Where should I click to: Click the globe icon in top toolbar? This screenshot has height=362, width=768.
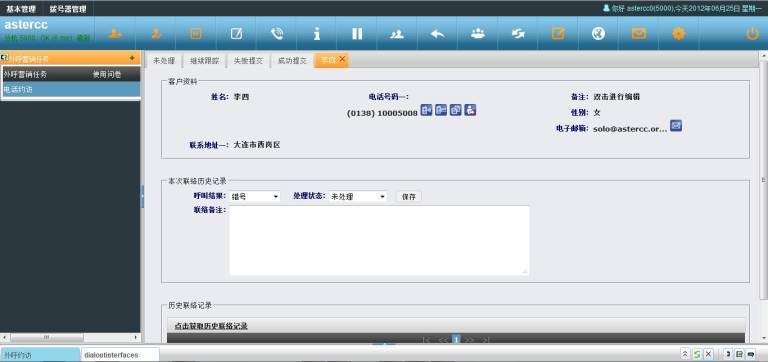coord(598,33)
